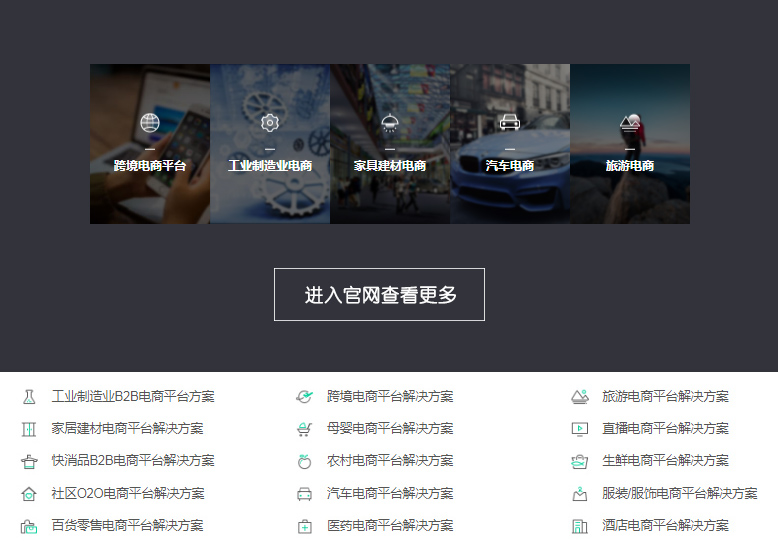The width and height of the screenshot is (778, 550).
Task: Open the 跨境电商平台解决方案 link
Action: (x=390, y=396)
